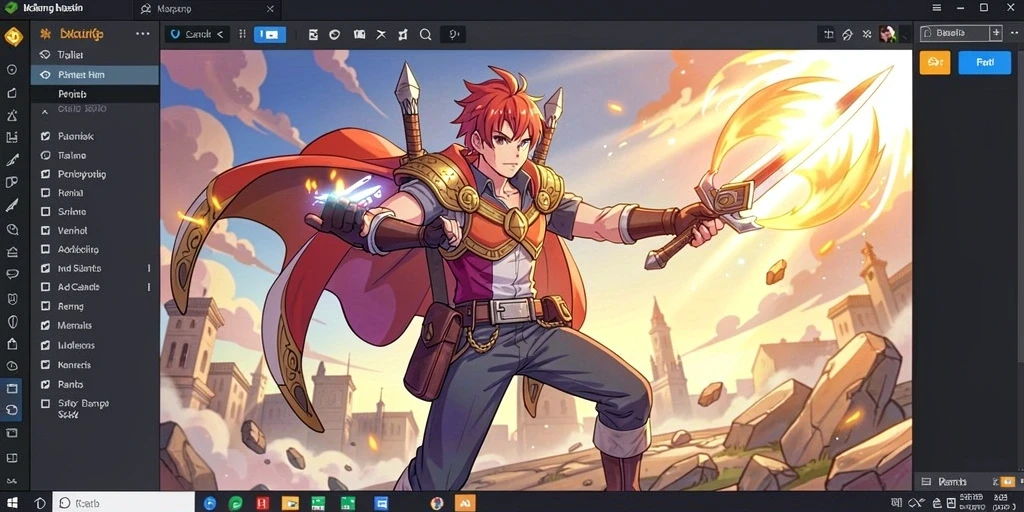Click the orange button in right panel
The image size is (1024, 512).
[x=935, y=62]
